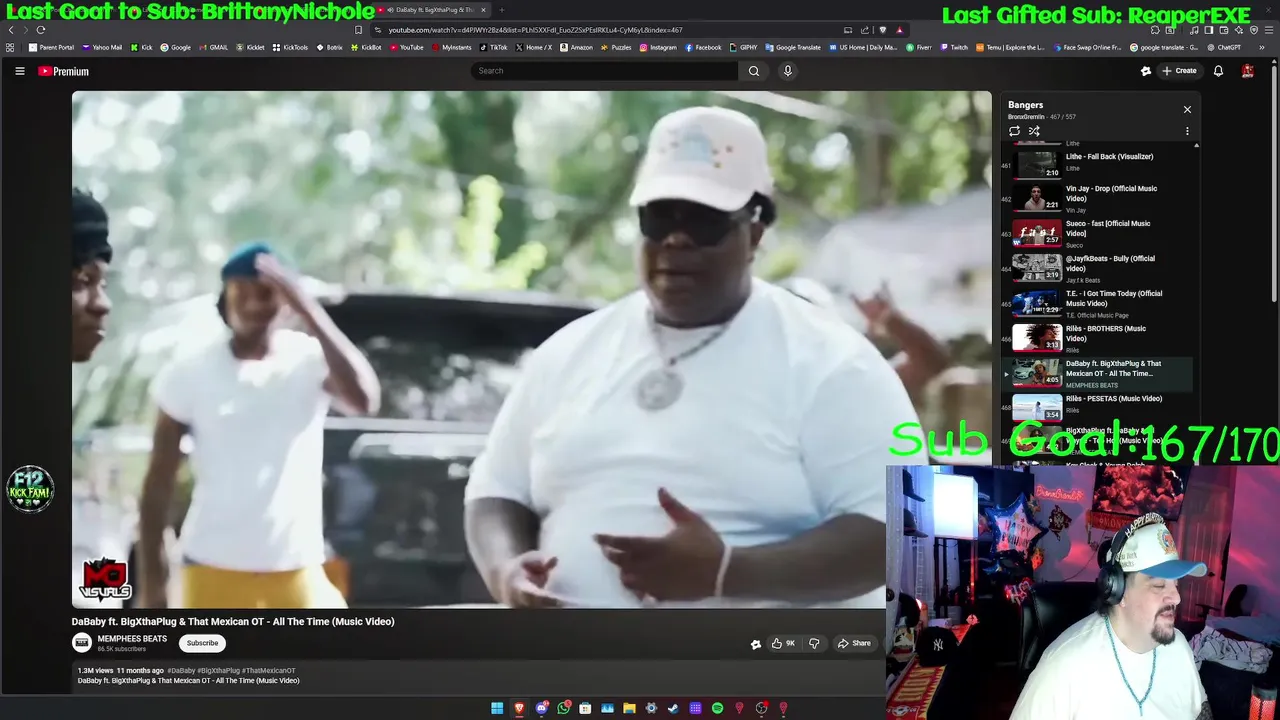
Task: Reload the page with browser refresh
Action: tap(40, 30)
